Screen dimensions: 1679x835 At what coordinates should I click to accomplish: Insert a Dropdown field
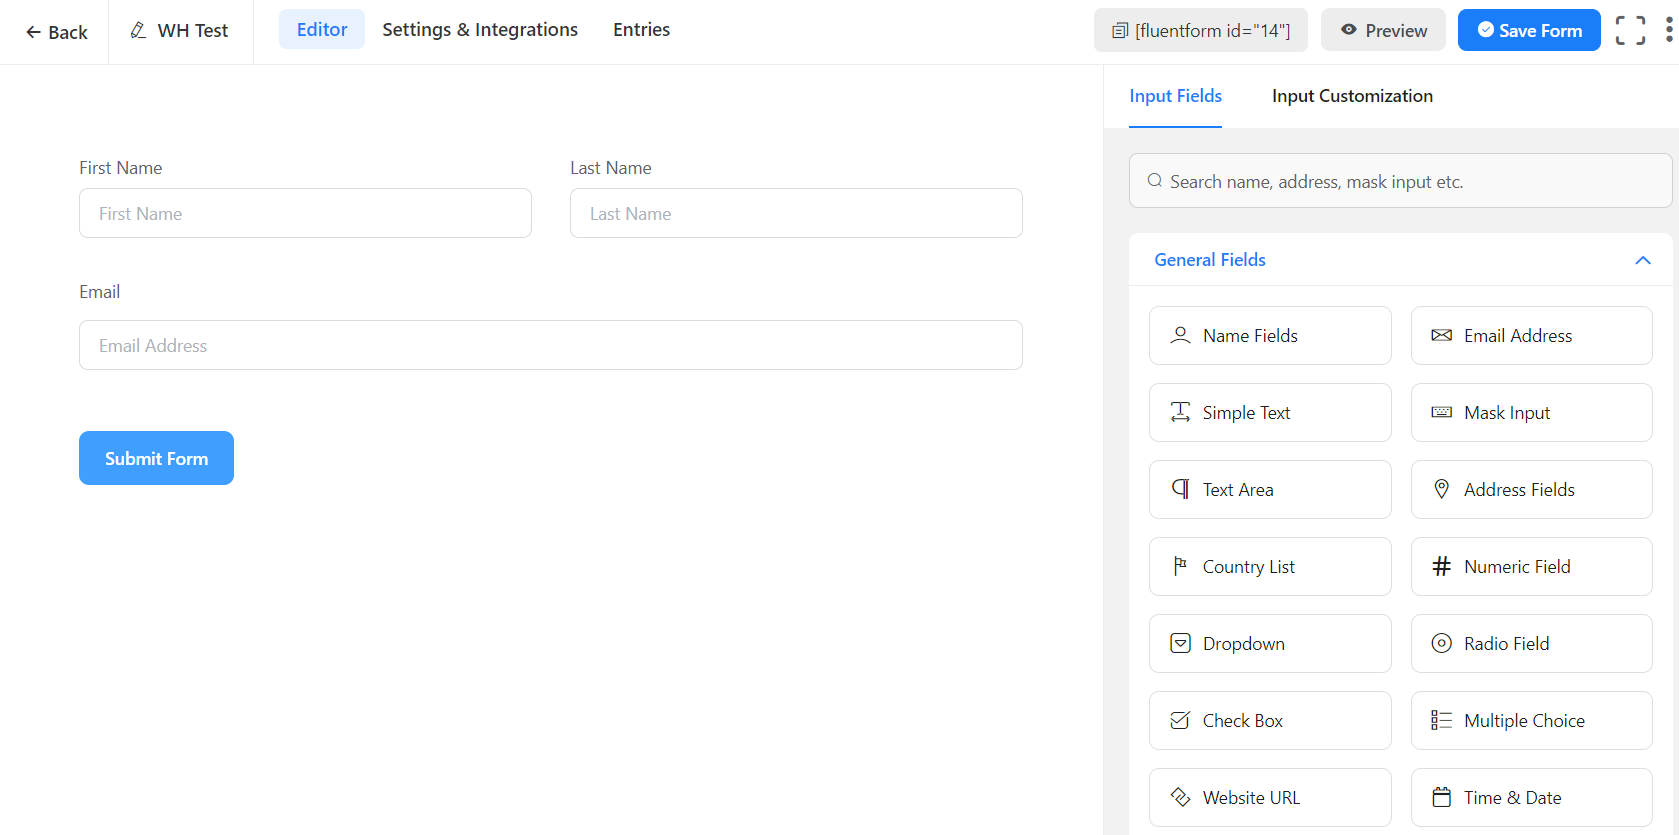tap(1269, 644)
